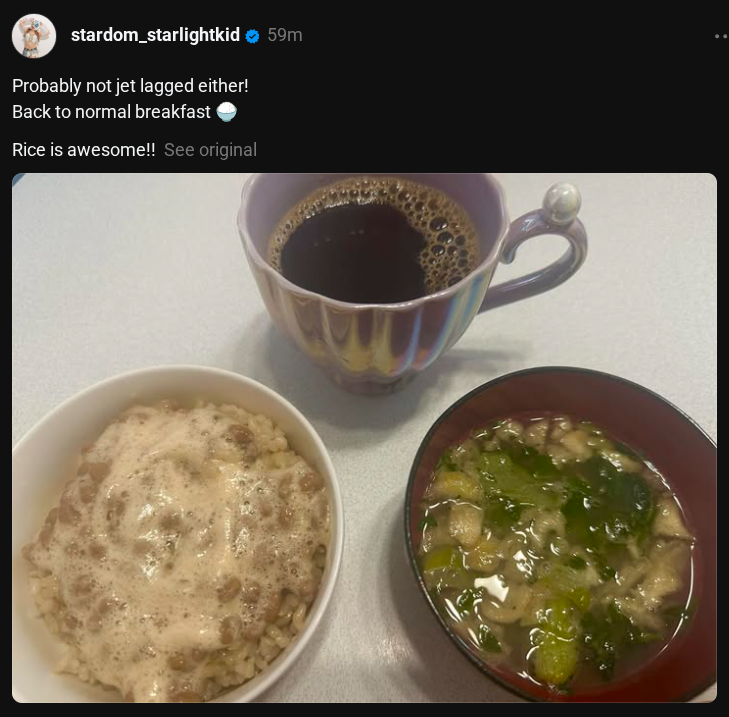Click the stardom_starlightkid username
The image size is (729, 717).
155,35
